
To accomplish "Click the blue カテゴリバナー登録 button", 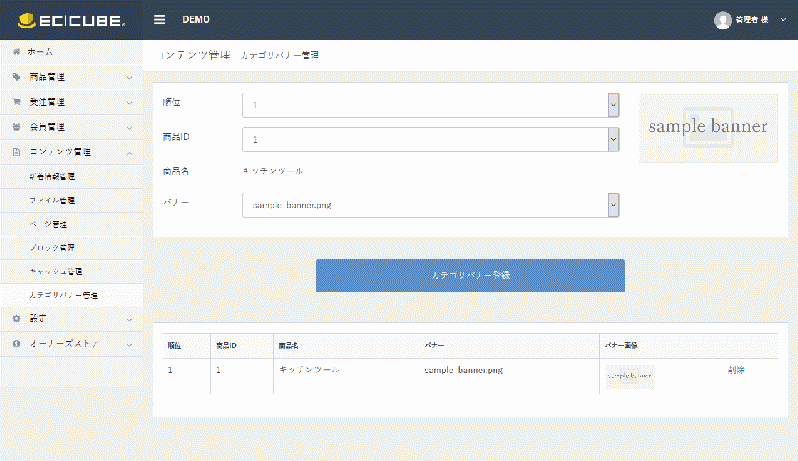I will coord(470,275).
